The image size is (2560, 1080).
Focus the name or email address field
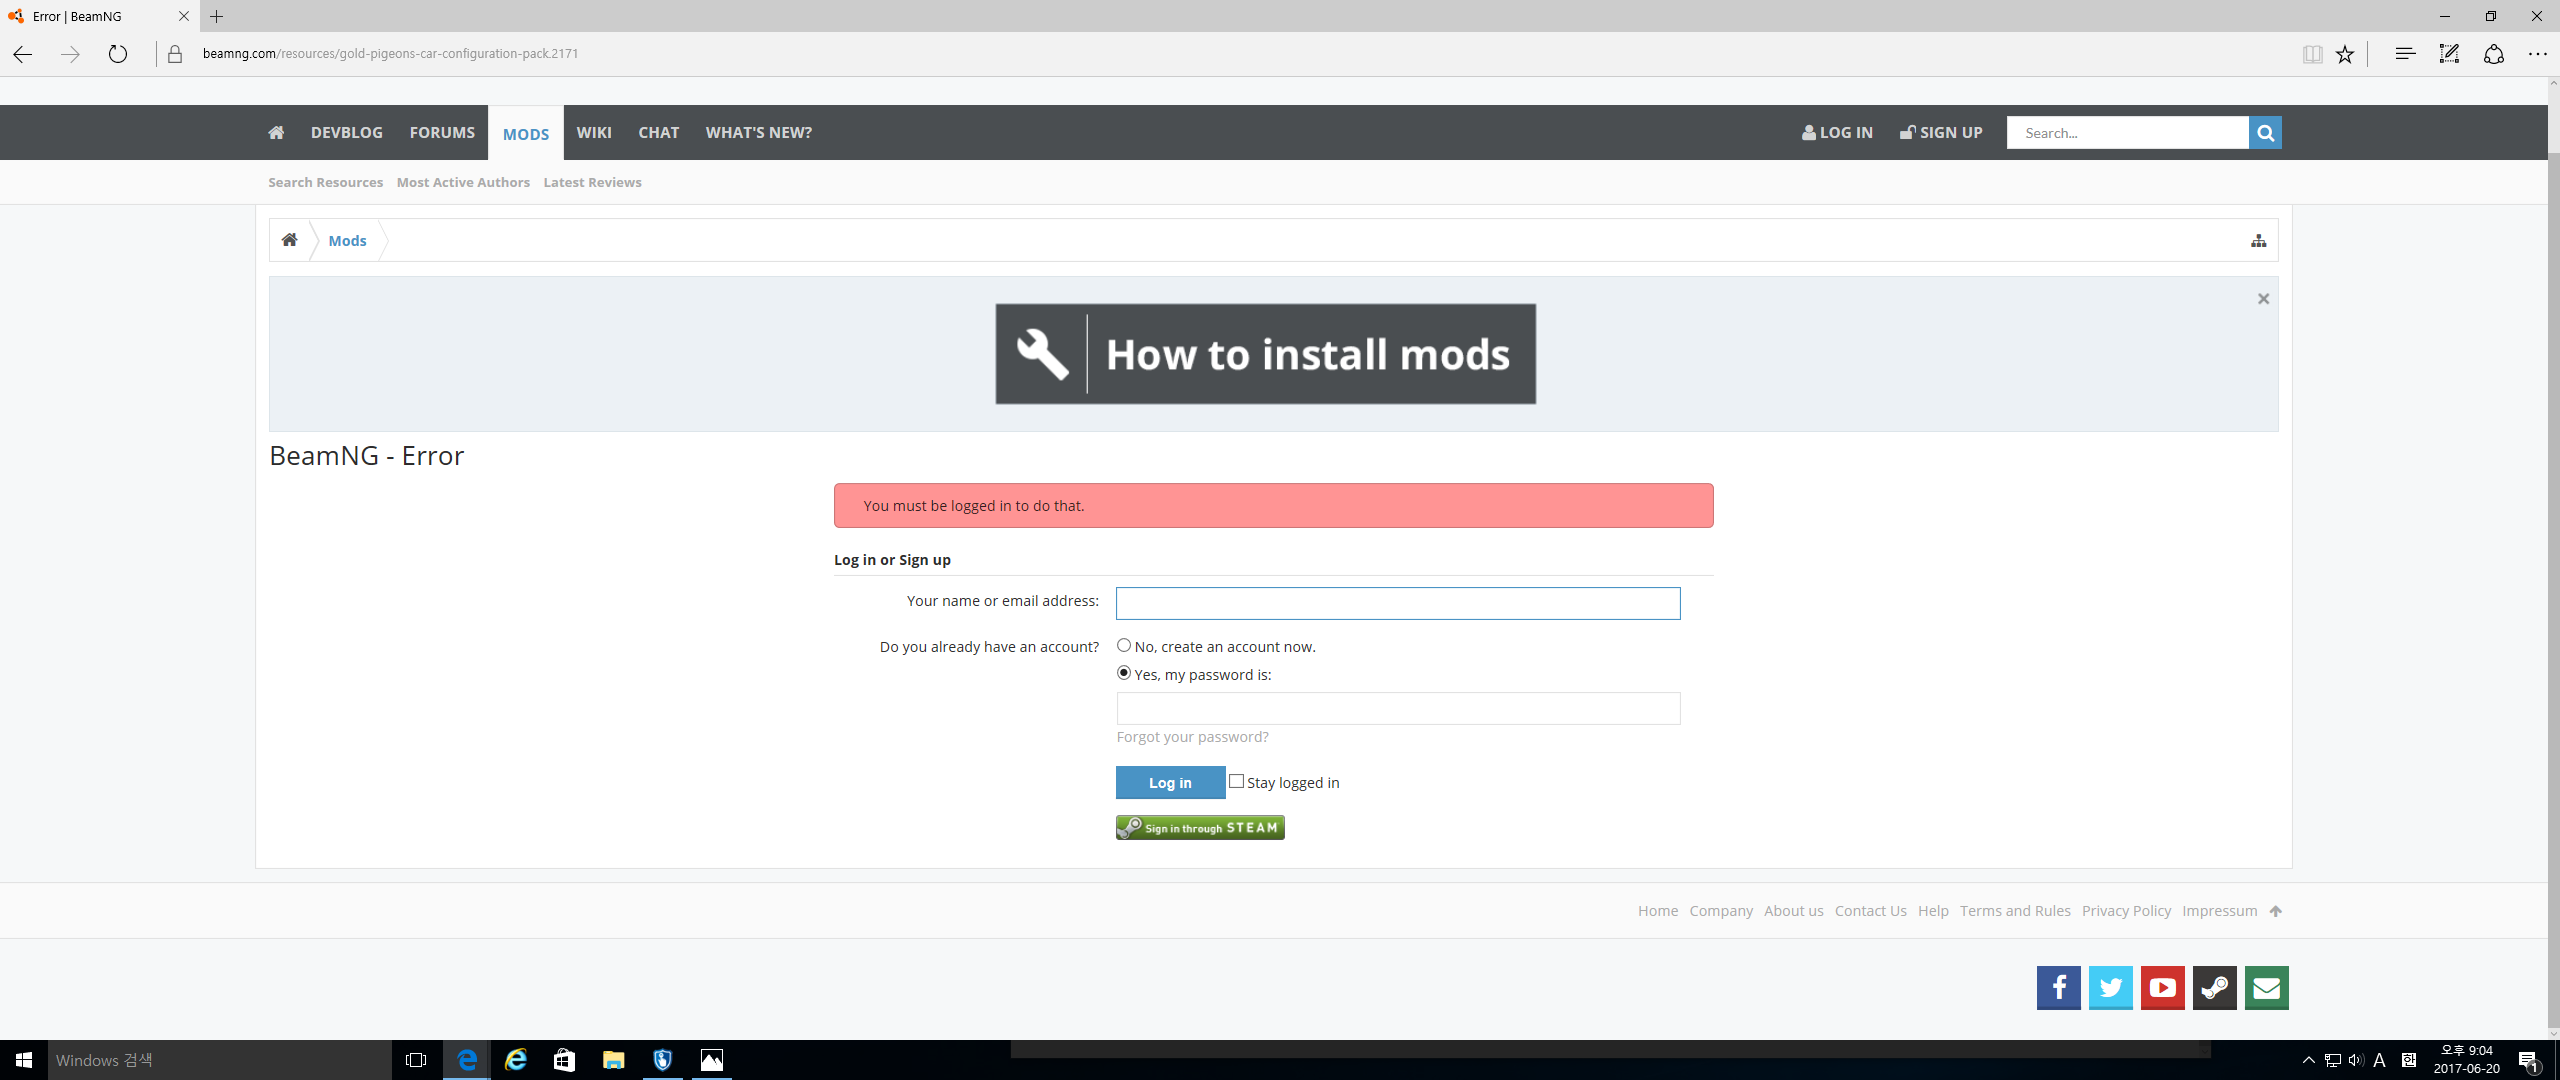[x=1398, y=603]
